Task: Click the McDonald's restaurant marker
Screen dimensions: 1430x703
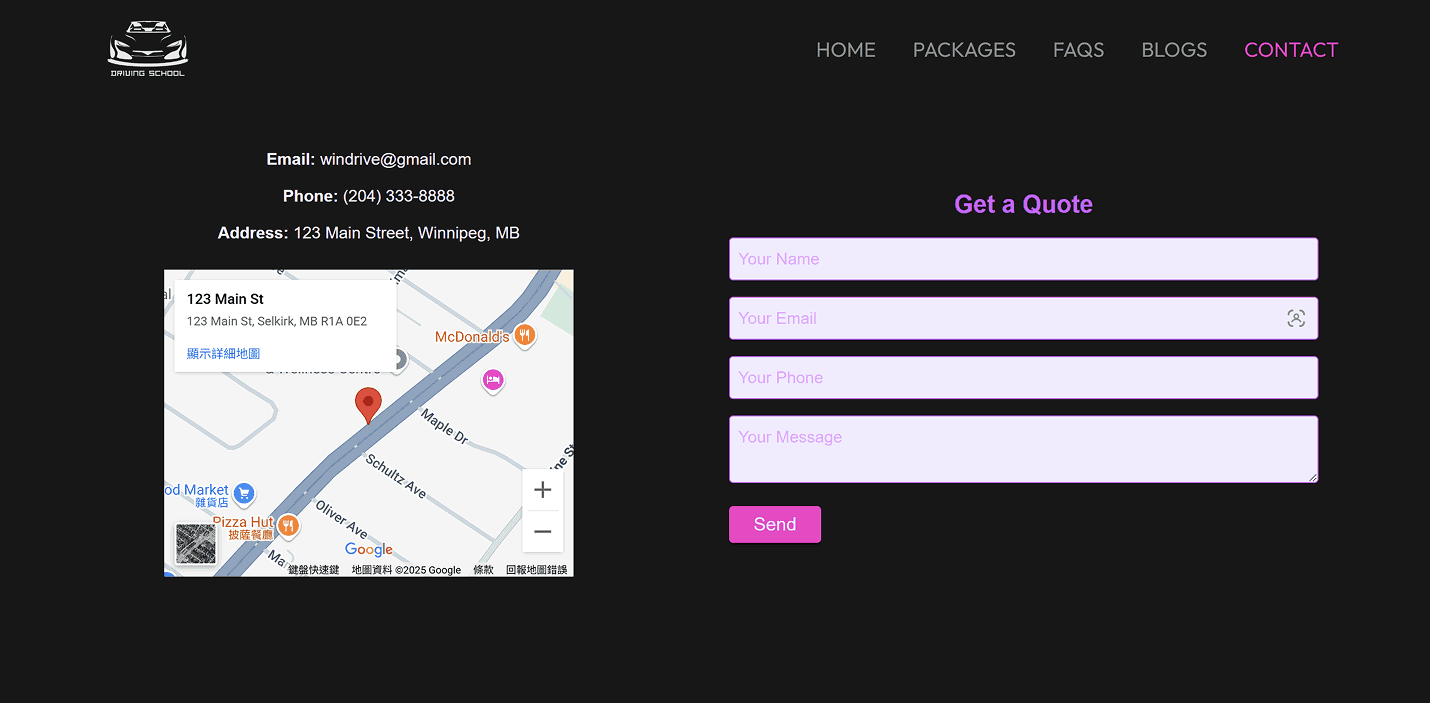Action: coord(524,336)
